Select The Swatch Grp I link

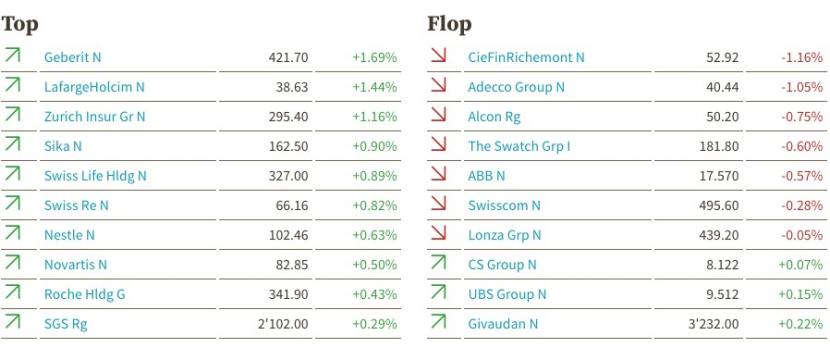519,146
